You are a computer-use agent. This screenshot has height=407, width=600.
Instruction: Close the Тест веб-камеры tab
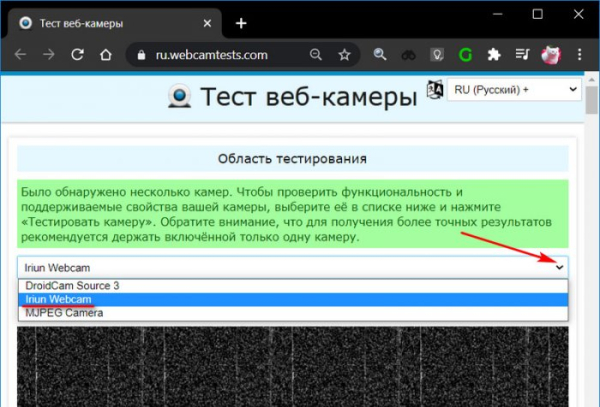pyautogui.click(x=209, y=22)
